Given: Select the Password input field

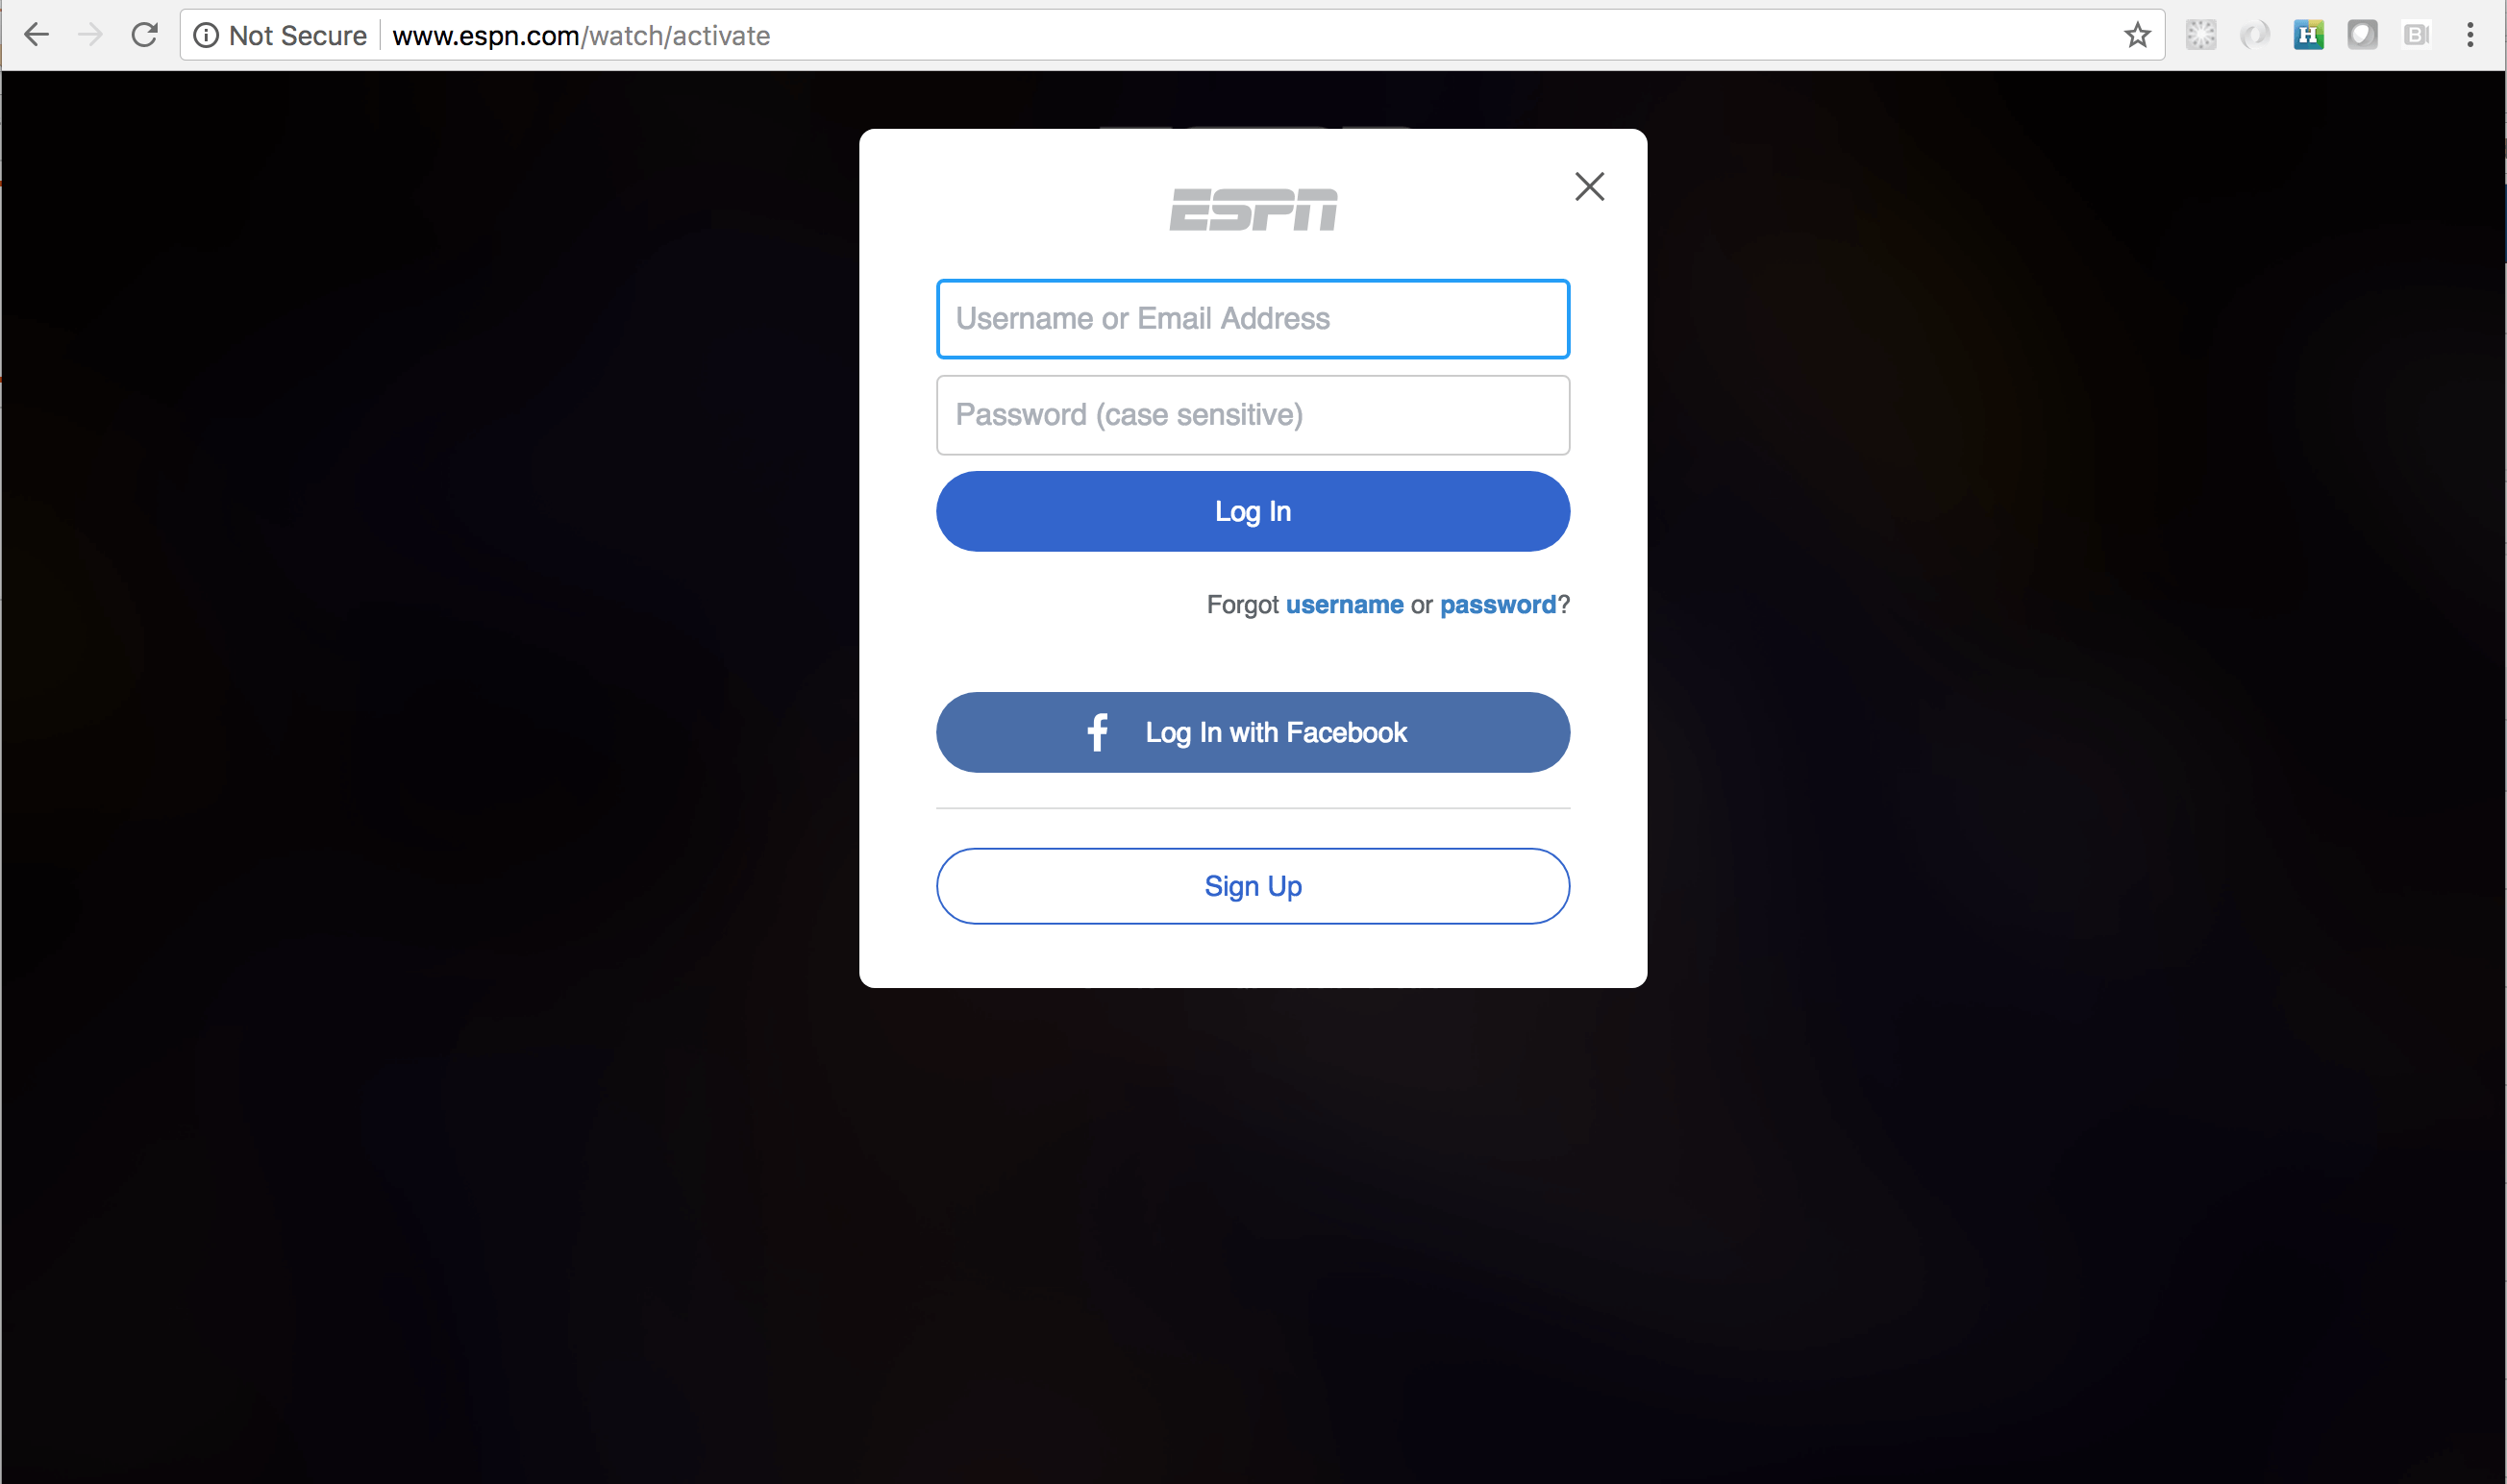Looking at the screenshot, I should 1253,413.
